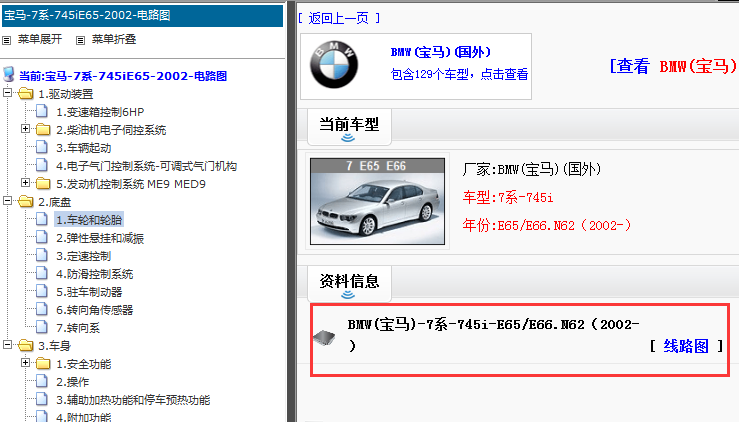Viewport: 739px width, 422px height.
Task: Click the folder icon of 5.发动机控制系统 ME9 MED9
Action: click(43, 183)
